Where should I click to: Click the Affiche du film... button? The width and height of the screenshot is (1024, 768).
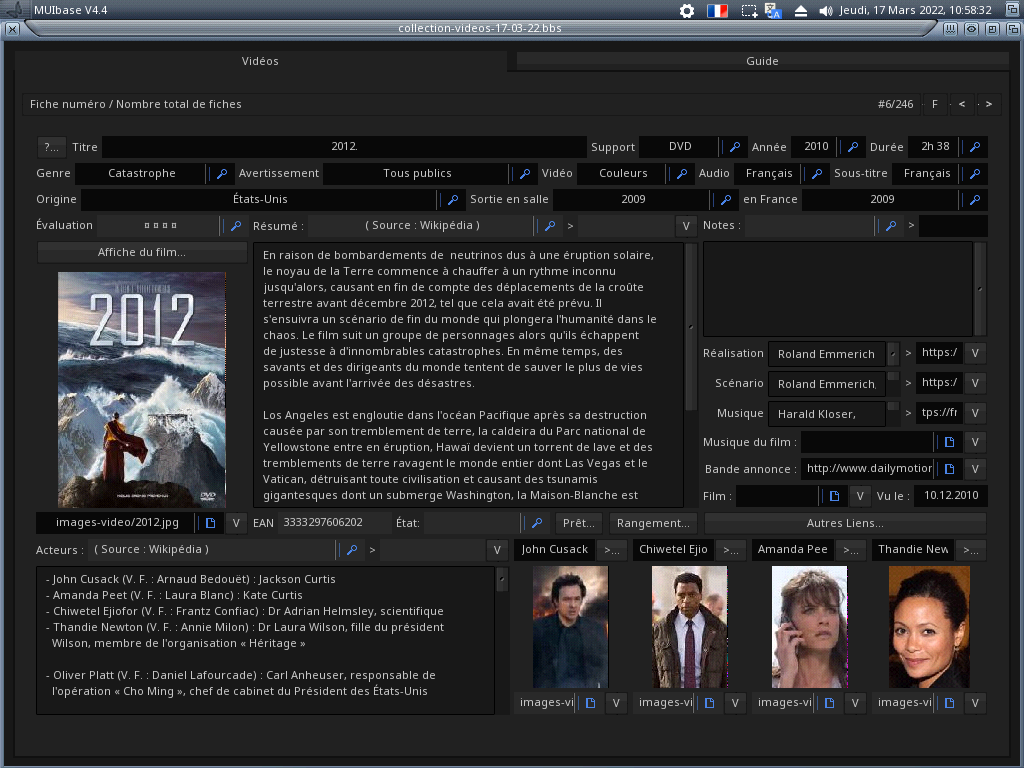[x=142, y=252]
